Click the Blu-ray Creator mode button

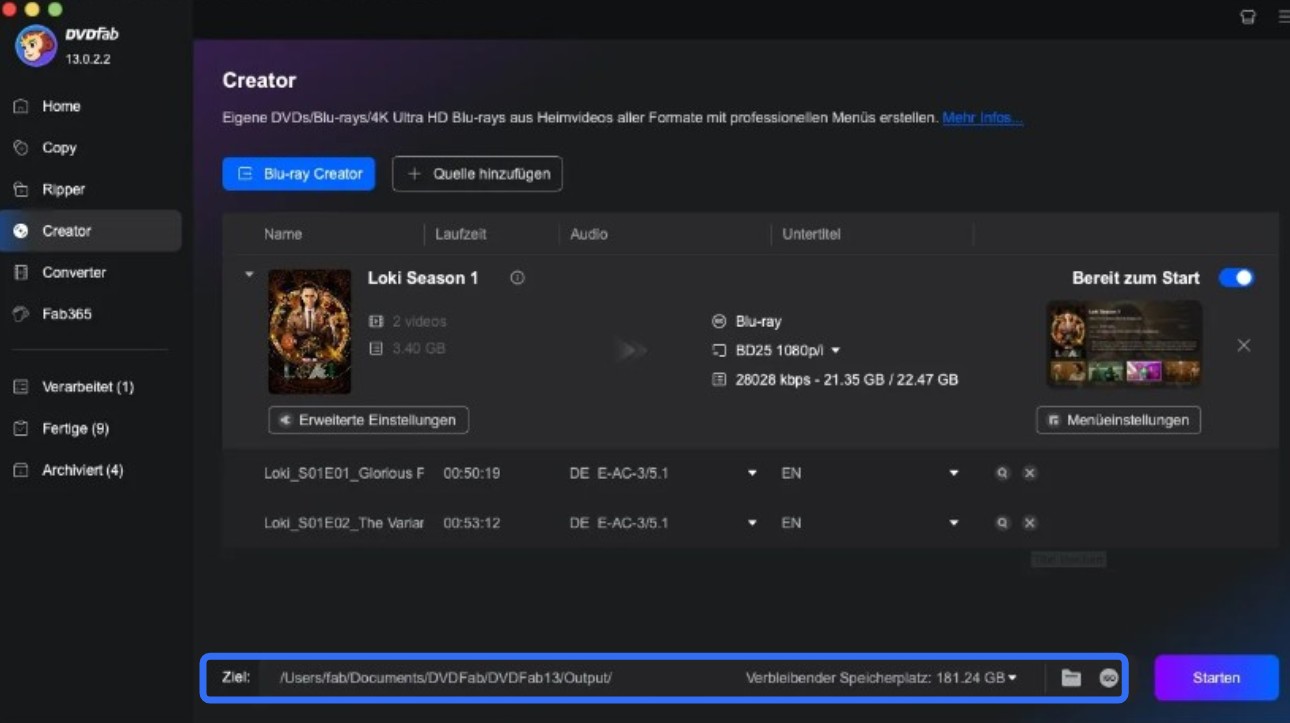click(x=299, y=174)
